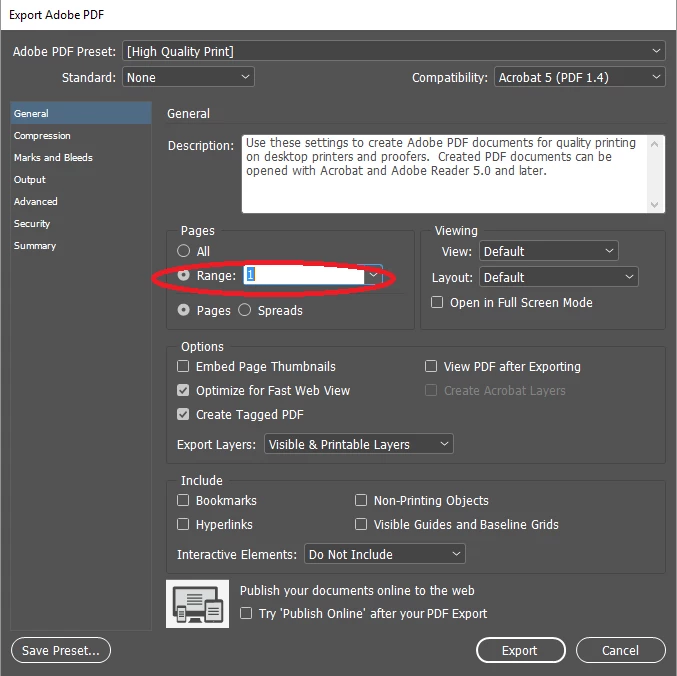
Task: Open the Compatibility dropdown
Action: 579,77
